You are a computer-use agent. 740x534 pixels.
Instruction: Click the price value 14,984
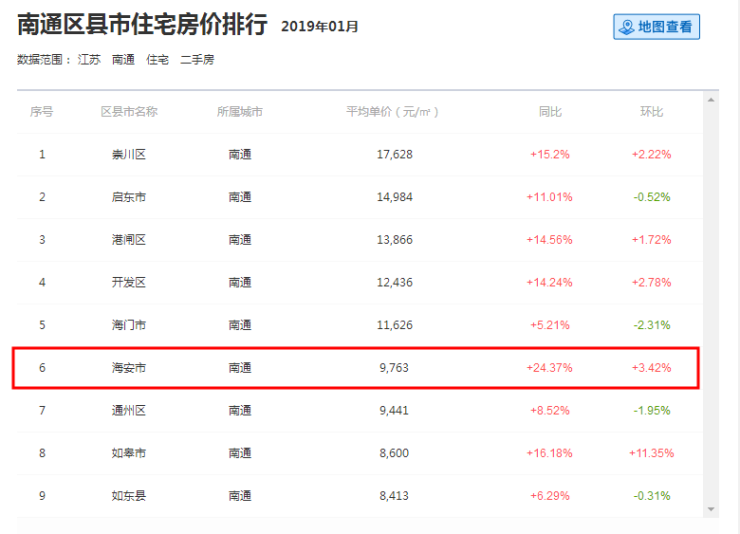pos(395,197)
